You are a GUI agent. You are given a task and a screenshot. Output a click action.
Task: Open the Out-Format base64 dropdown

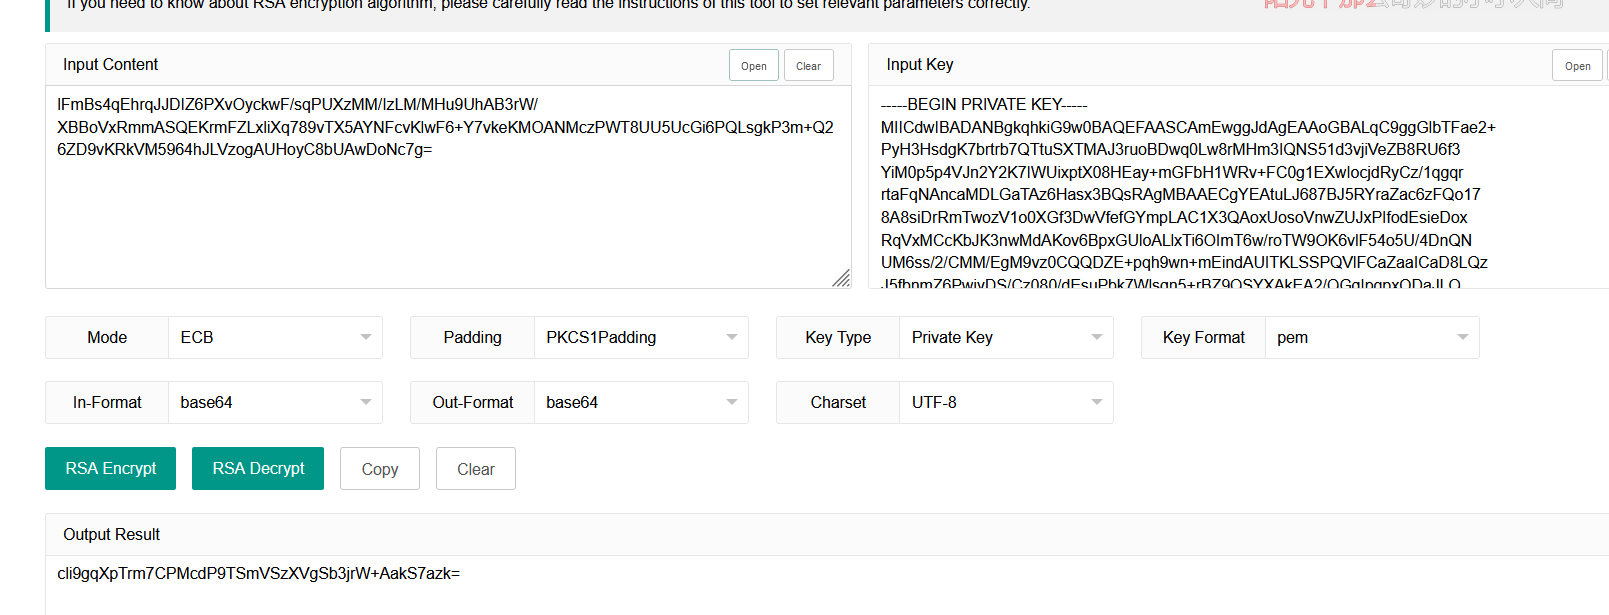click(641, 402)
